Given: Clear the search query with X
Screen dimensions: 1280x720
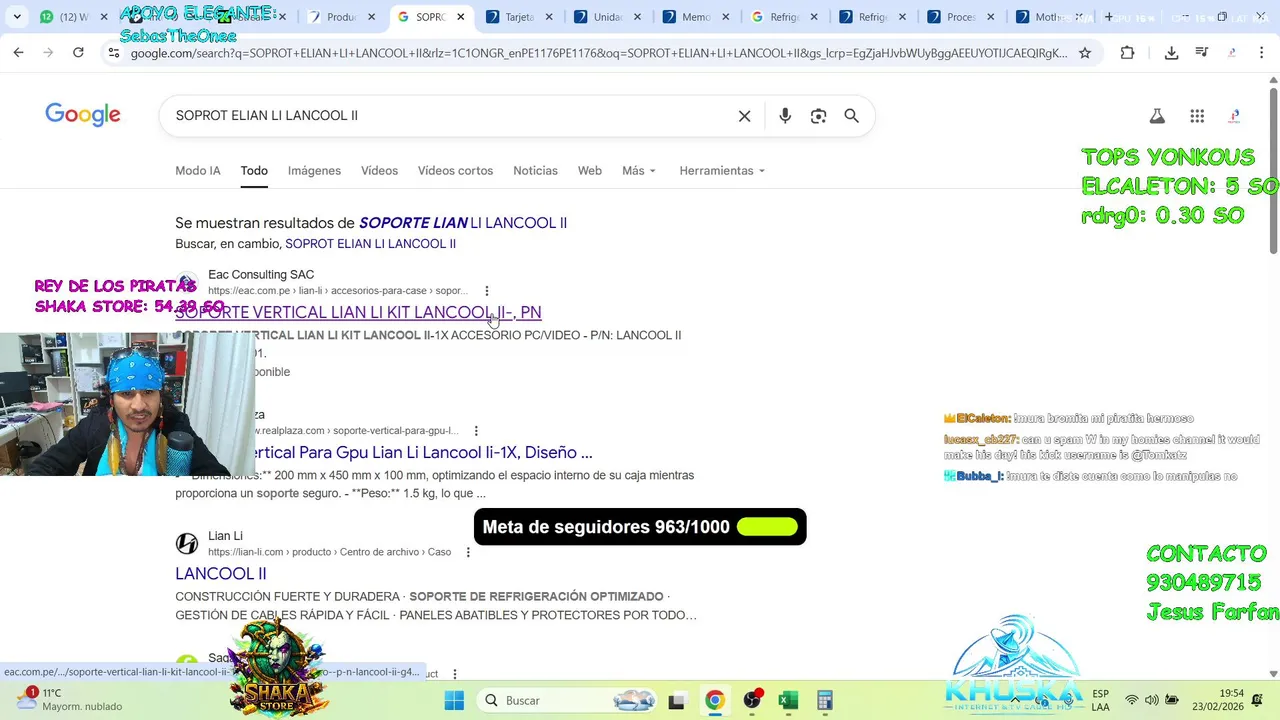Looking at the screenshot, I should click(744, 116).
